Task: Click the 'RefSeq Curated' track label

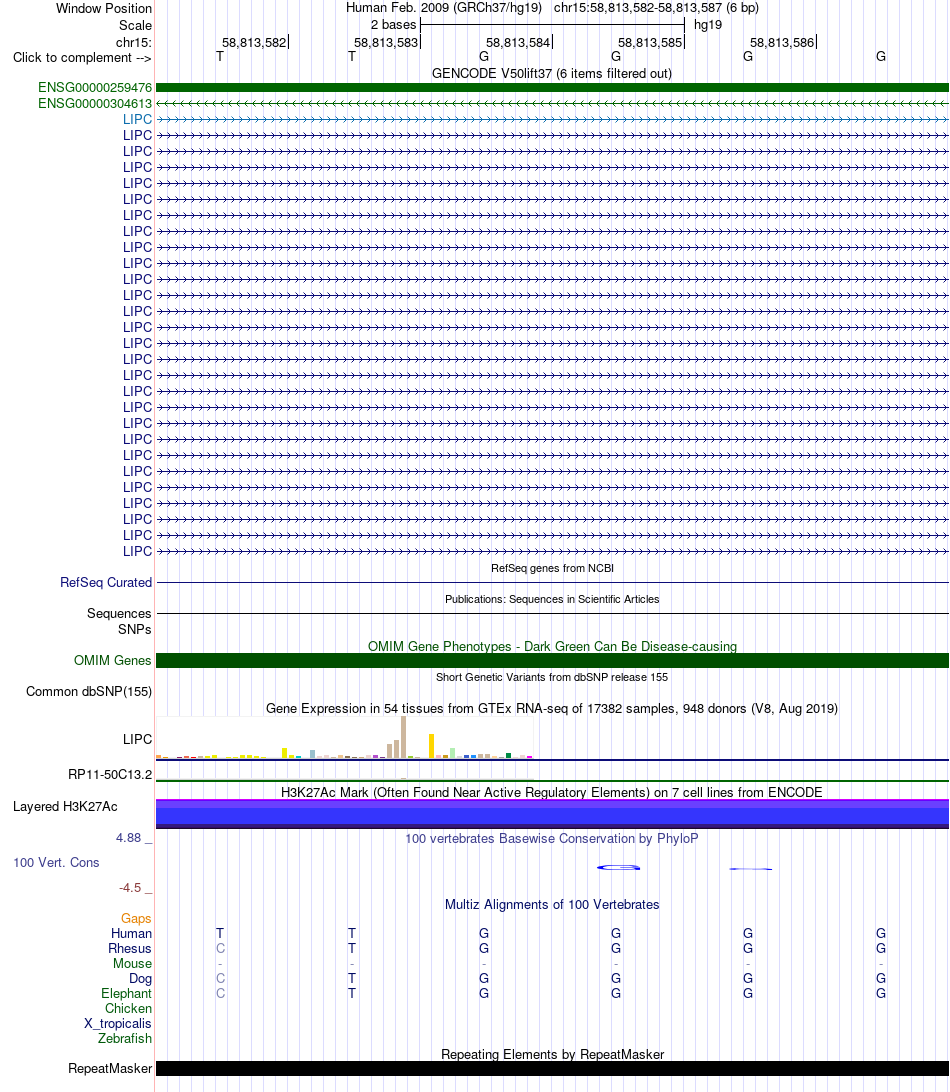Action: tap(106, 583)
